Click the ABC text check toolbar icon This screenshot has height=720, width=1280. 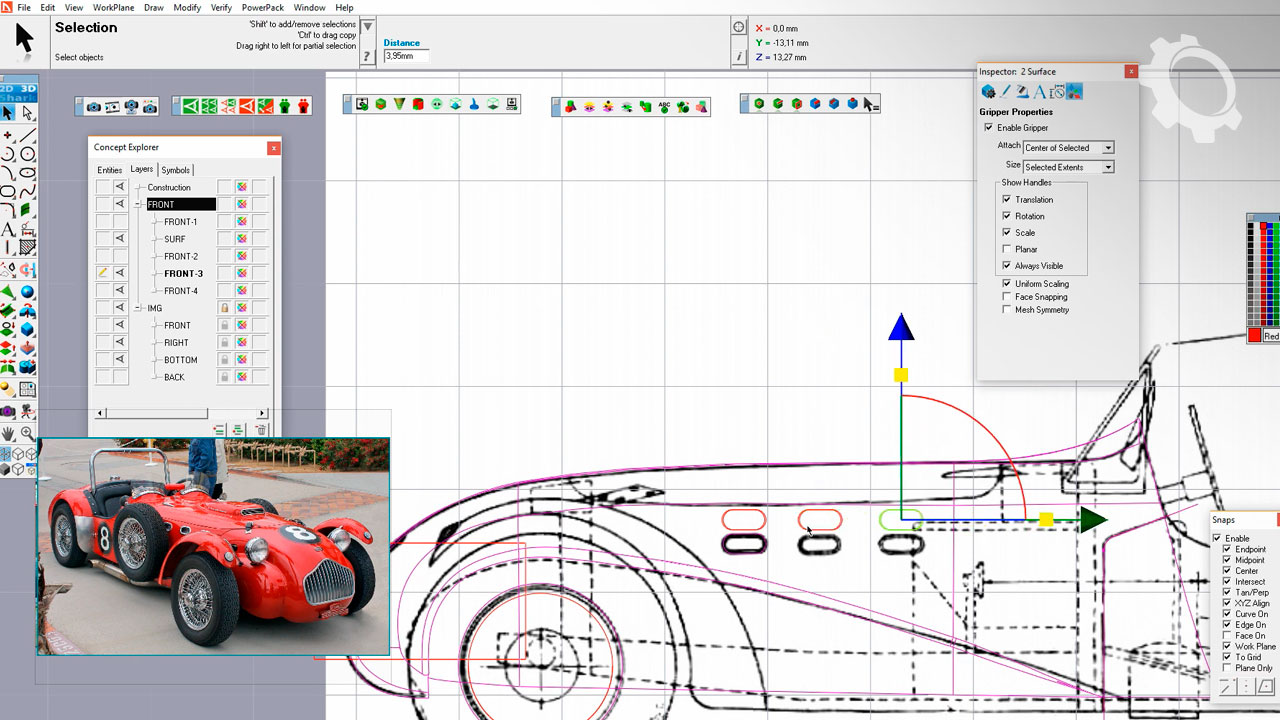click(664, 106)
